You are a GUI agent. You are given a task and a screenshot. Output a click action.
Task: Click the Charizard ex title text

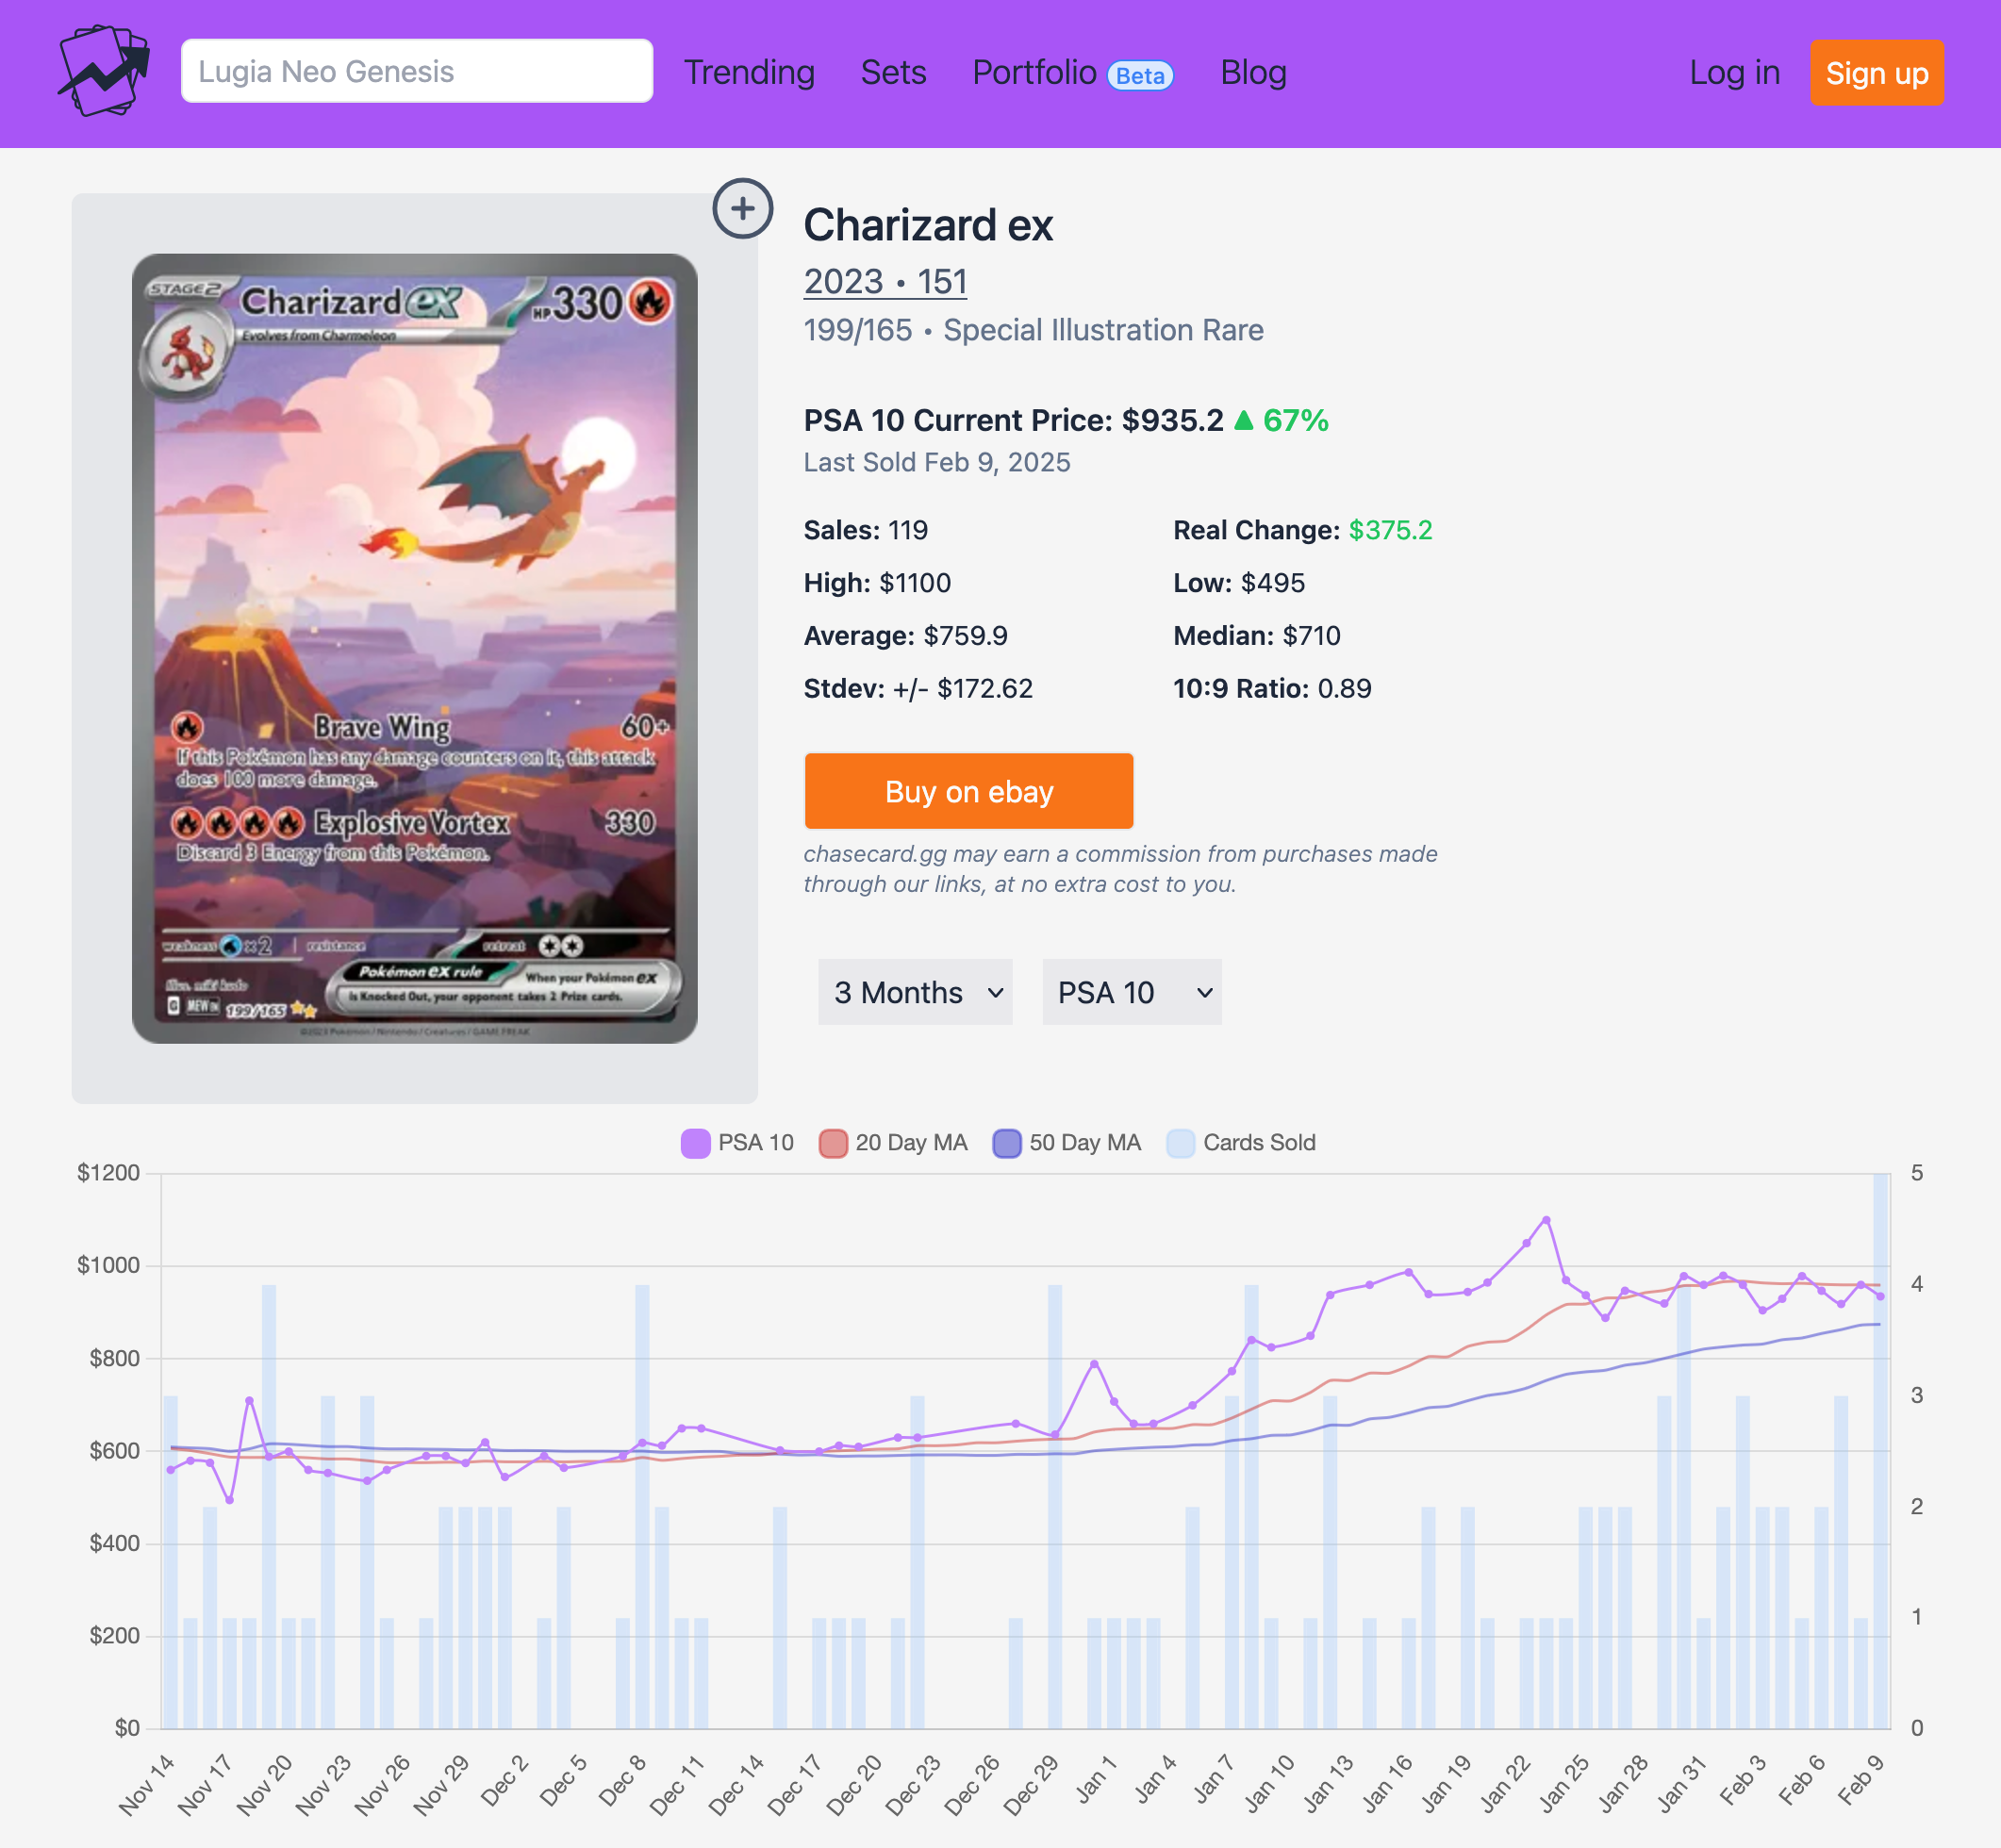(x=928, y=225)
